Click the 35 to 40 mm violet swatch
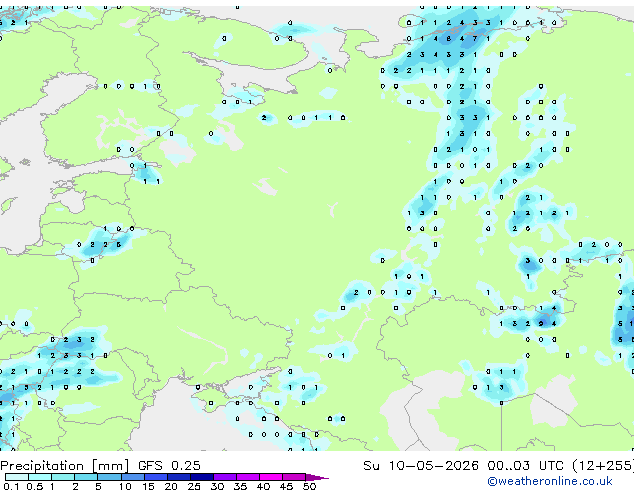Screen dimensions: 634x490 point(248,477)
